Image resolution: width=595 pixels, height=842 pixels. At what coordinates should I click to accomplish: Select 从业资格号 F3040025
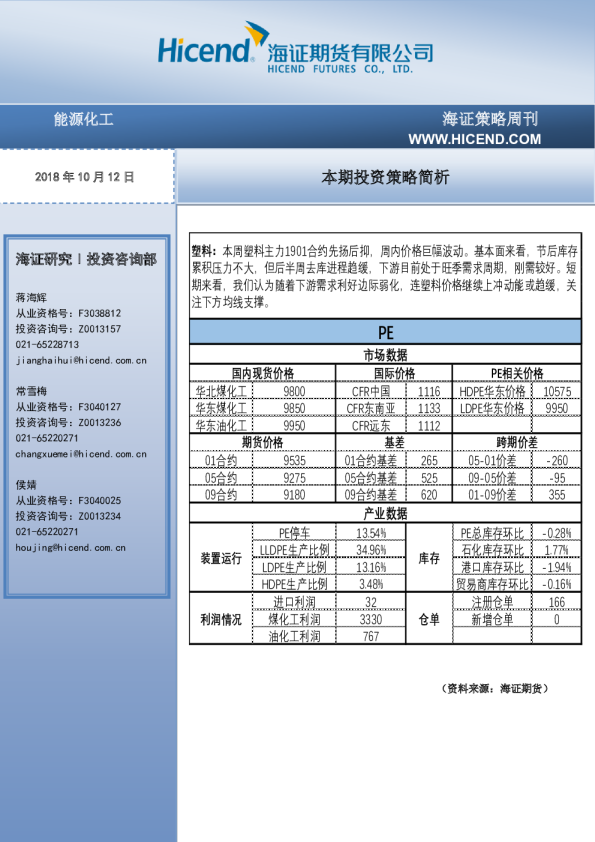click(x=68, y=500)
